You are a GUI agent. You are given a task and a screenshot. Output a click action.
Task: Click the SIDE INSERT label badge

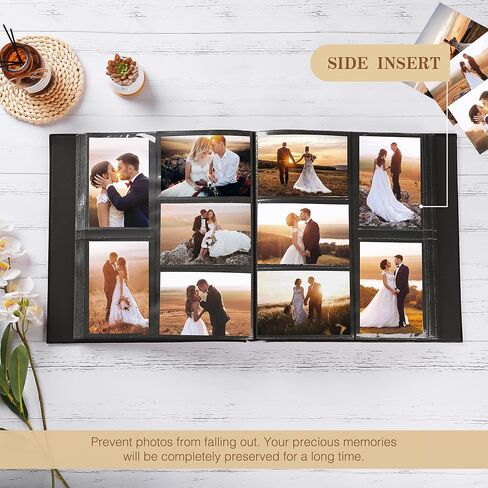[x=380, y=63]
